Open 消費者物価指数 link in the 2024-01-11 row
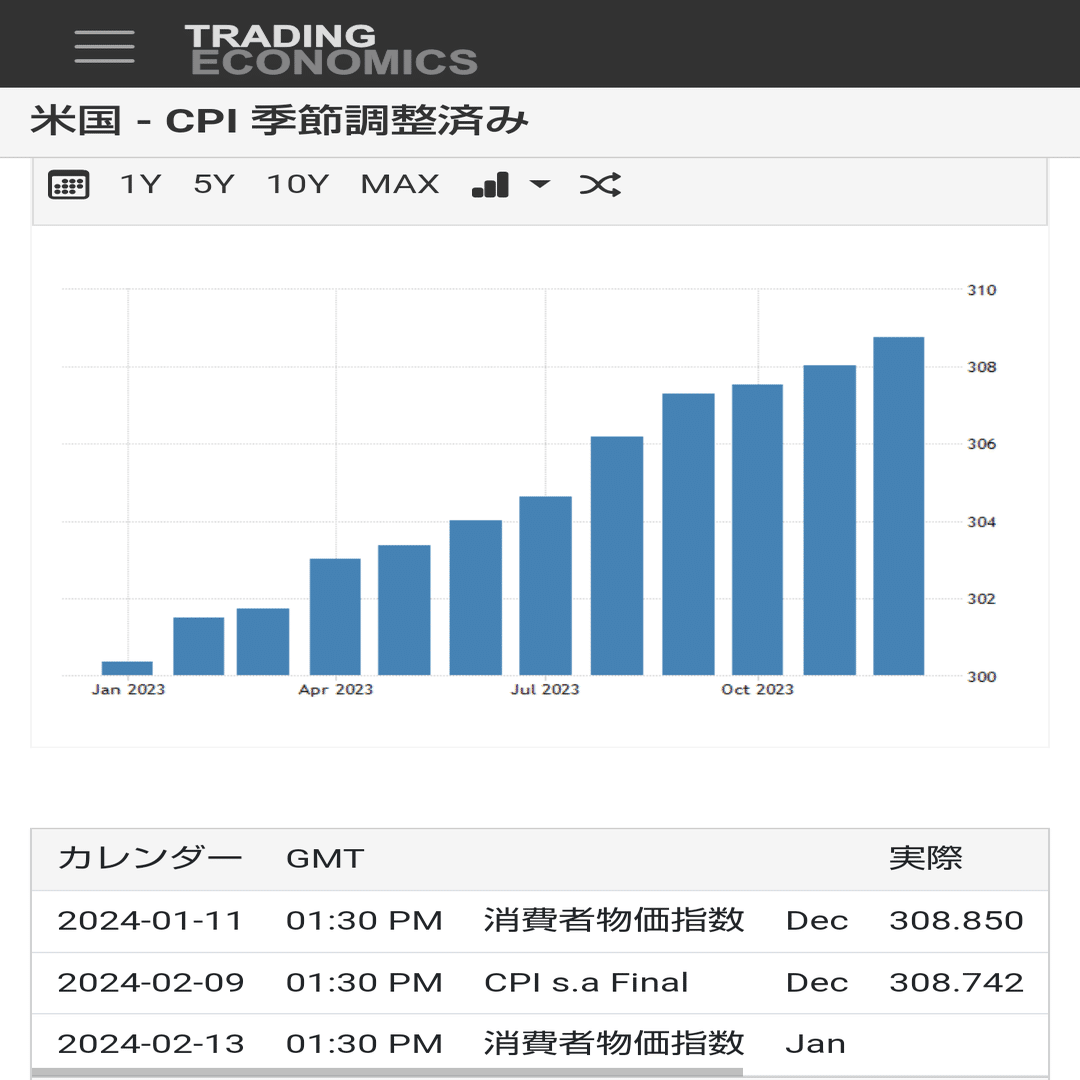 (x=614, y=920)
